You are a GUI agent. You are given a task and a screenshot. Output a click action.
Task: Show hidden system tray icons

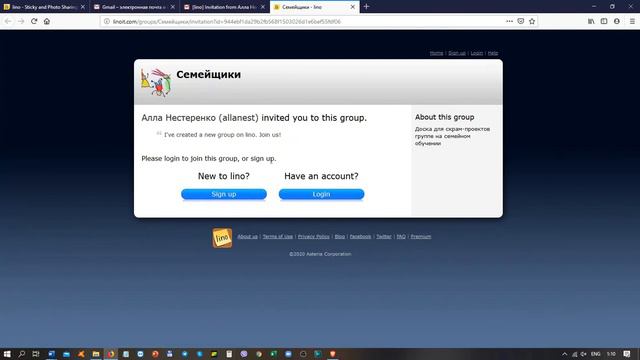[x=564, y=354]
